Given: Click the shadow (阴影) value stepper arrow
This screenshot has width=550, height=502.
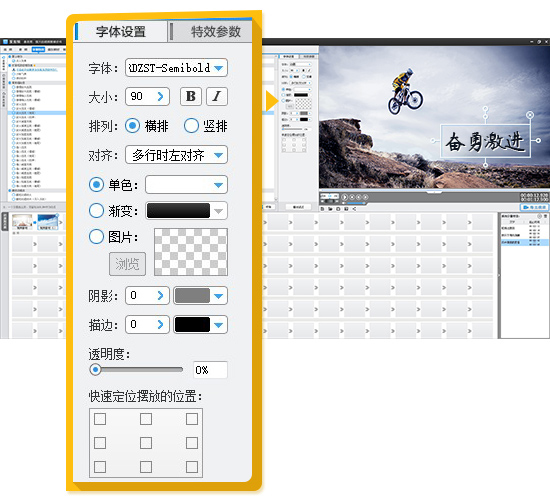Looking at the screenshot, I should coord(161,295).
